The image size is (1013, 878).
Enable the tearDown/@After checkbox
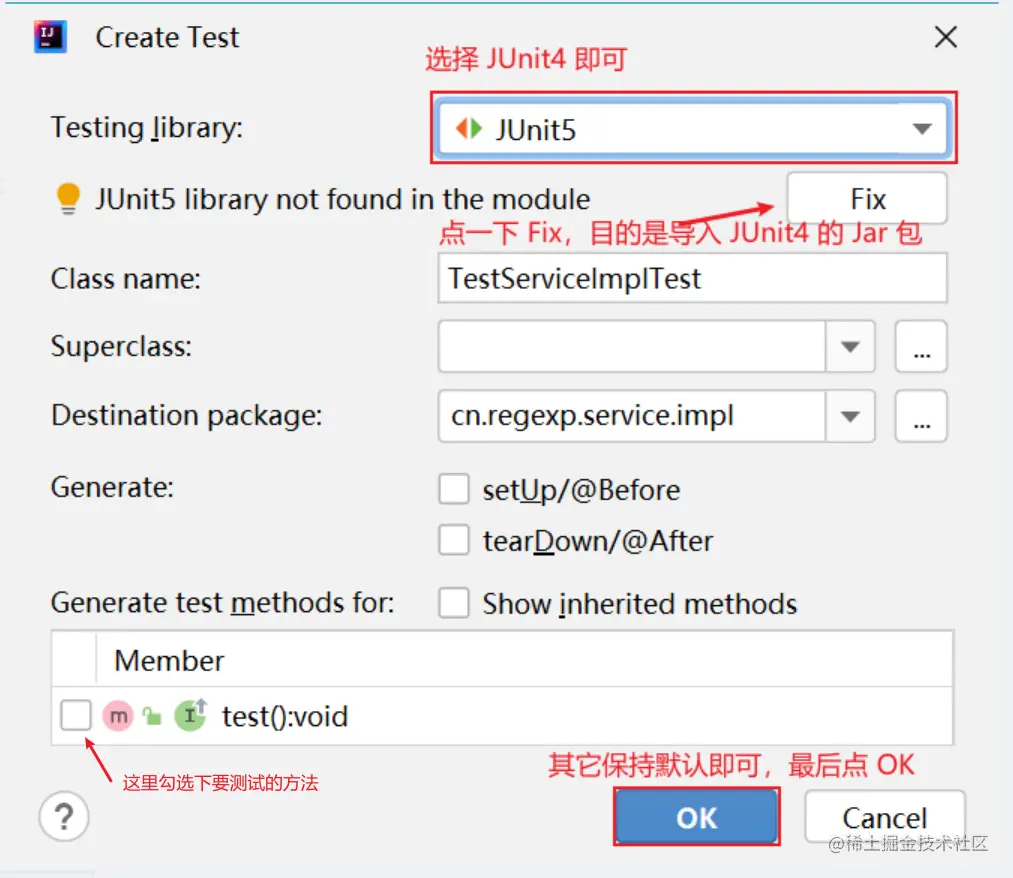click(x=454, y=539)
